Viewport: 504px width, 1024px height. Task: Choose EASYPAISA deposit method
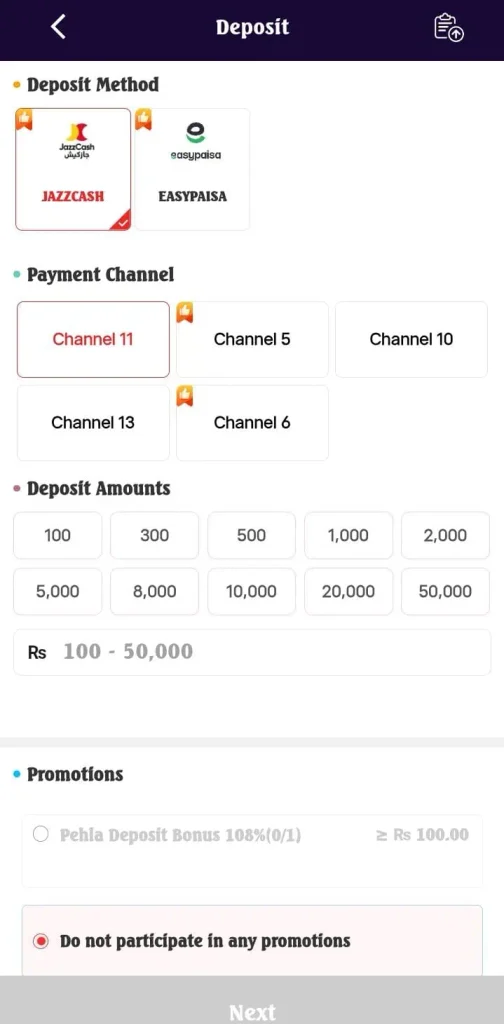point(193,169)
